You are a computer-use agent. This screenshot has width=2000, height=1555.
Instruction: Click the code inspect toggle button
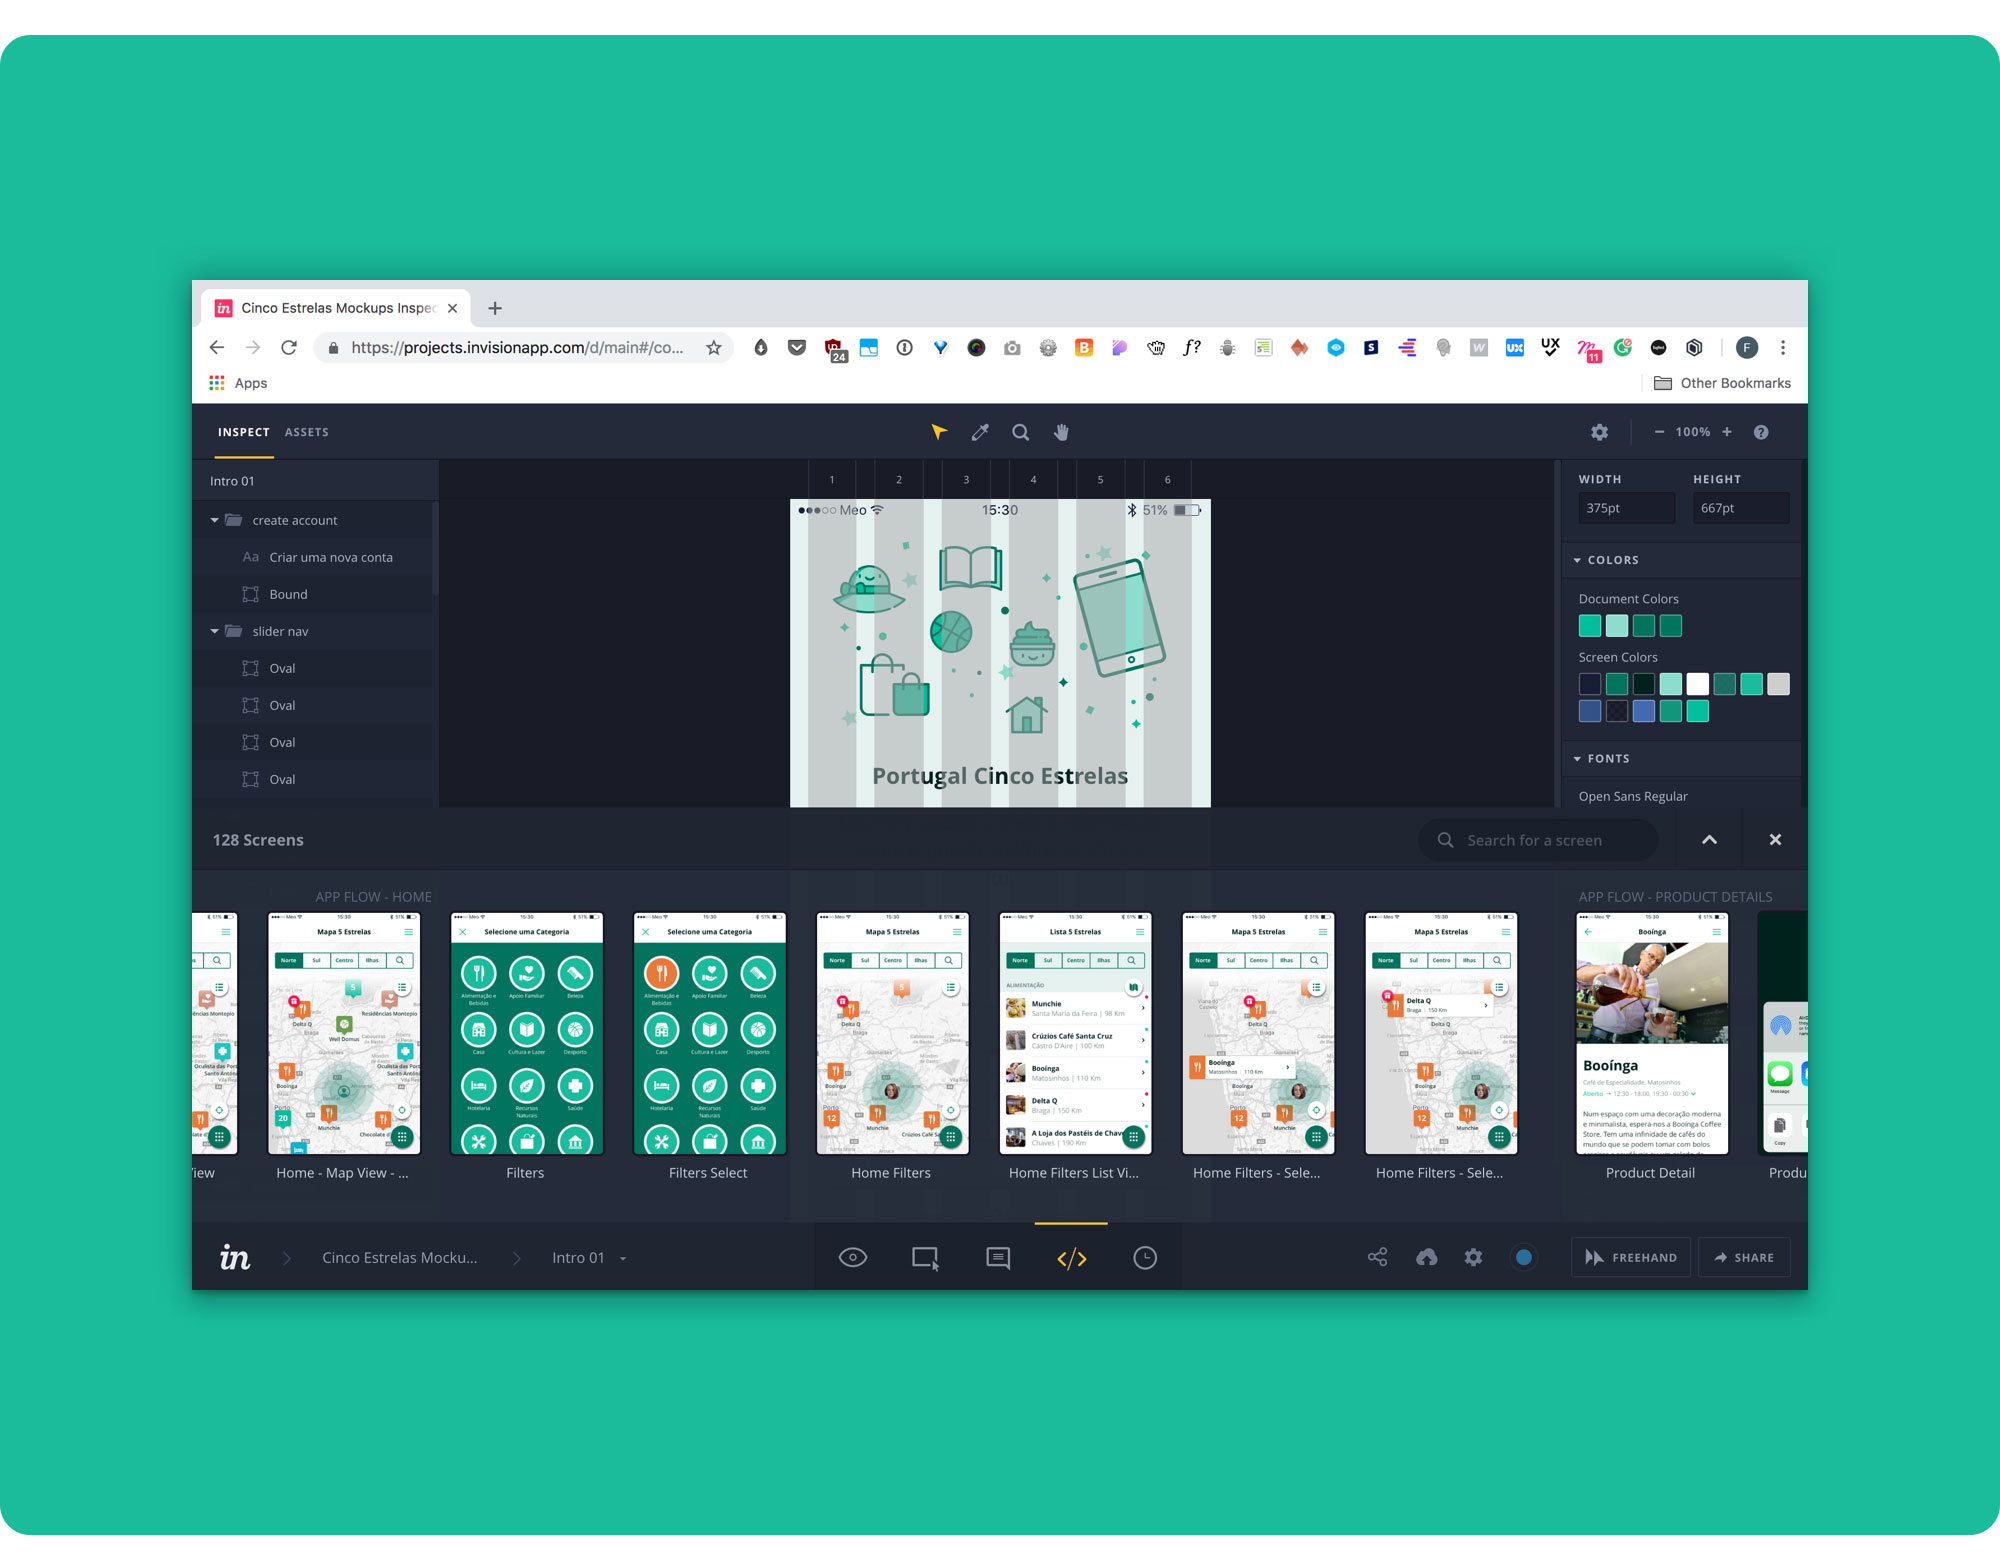click(1073, 1256)
